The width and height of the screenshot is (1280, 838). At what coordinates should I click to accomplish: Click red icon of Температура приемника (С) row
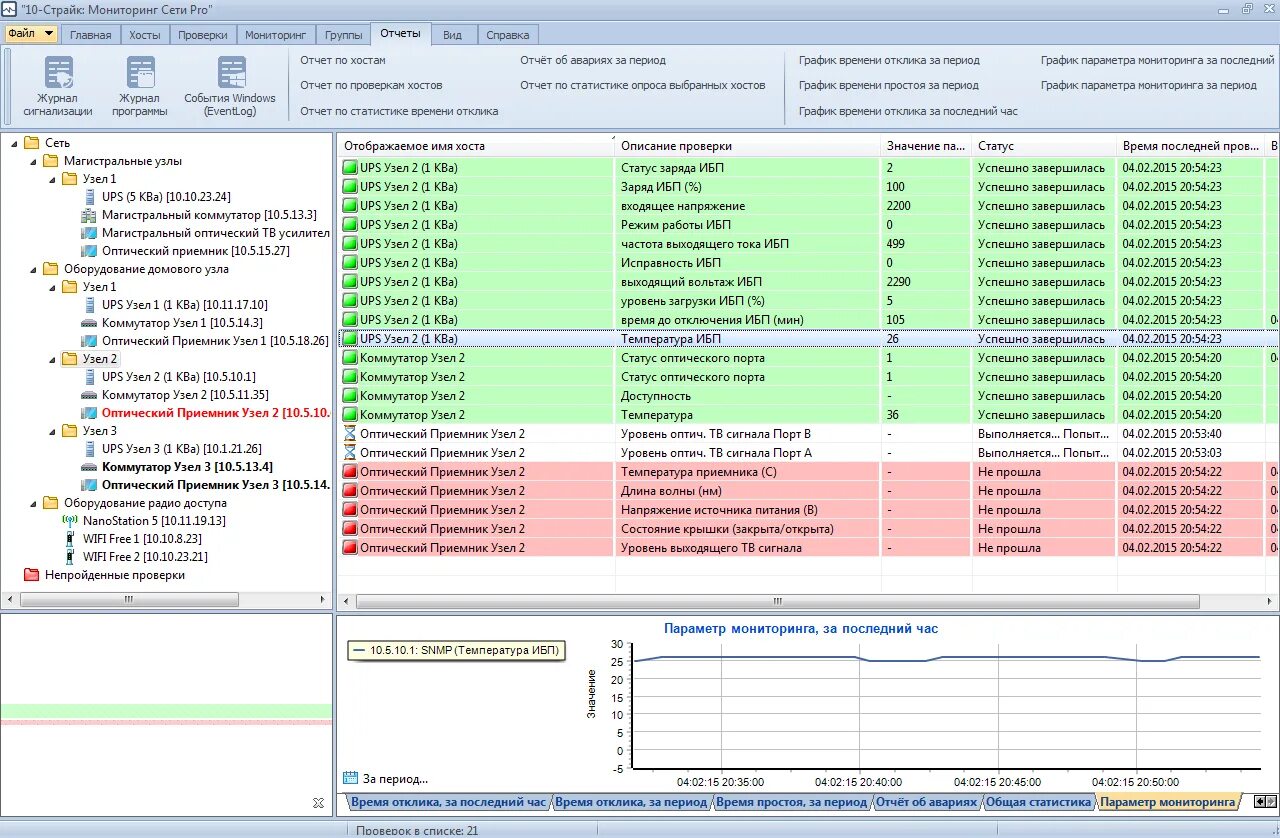click(x=350, y=472)
